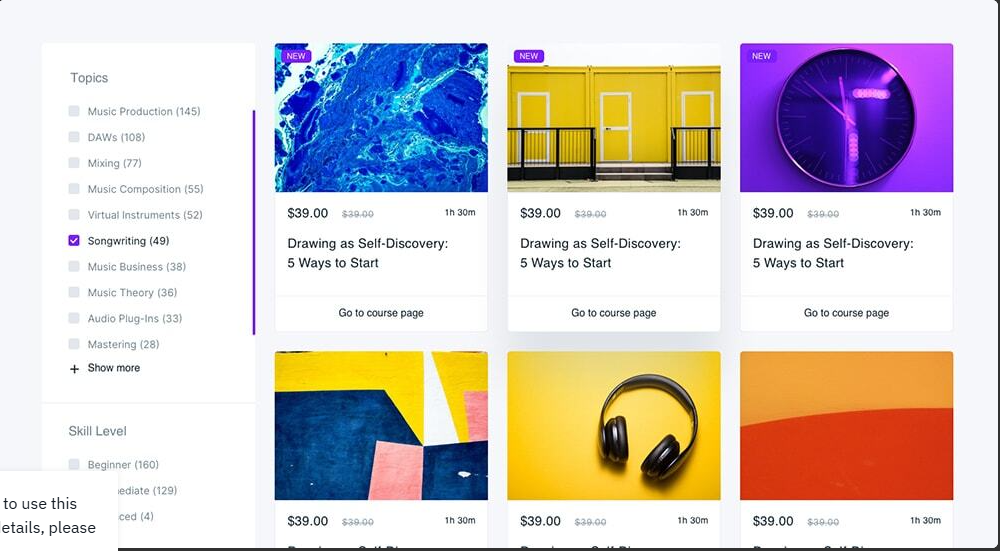Open the blue and pink abstract thumbnail
This screenshot has height=551, width=1000.
tap(381, 425)
